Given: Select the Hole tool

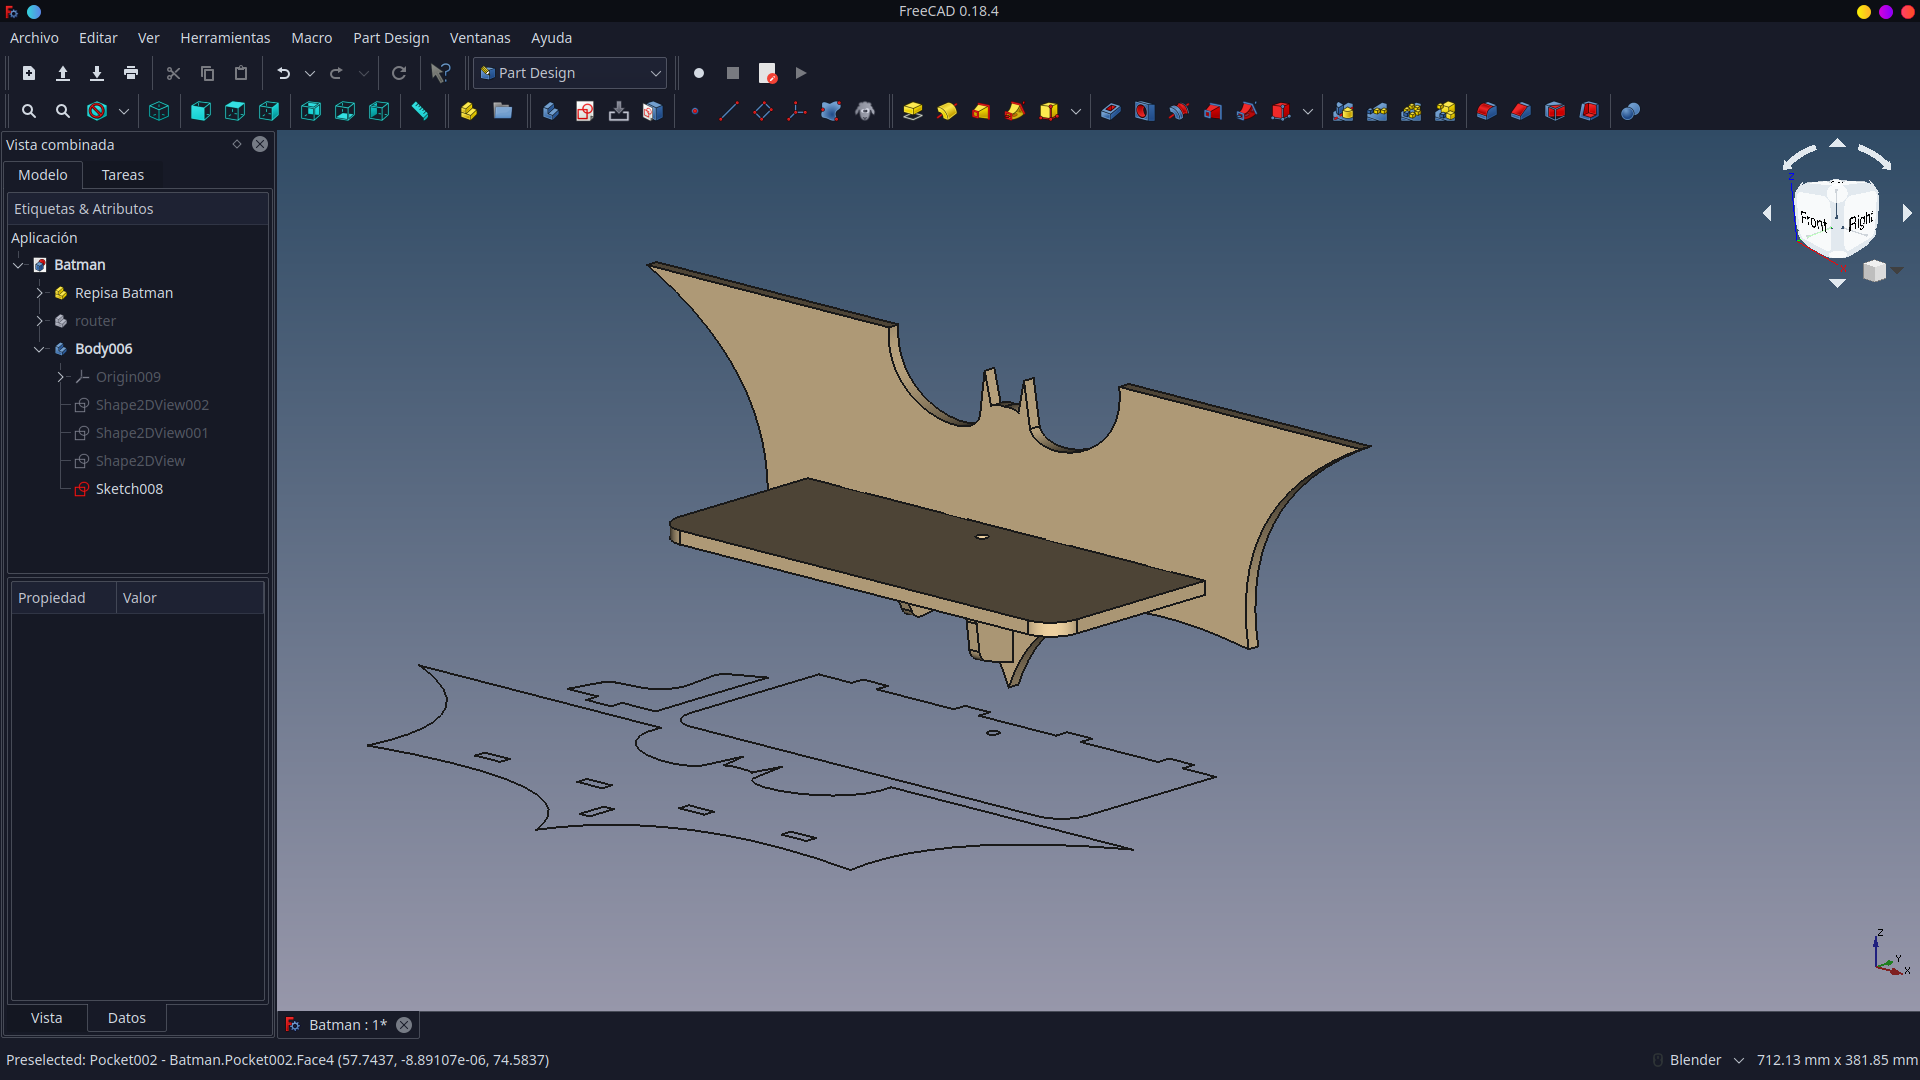Looking at the screenshot, I should coord(1145,111).
